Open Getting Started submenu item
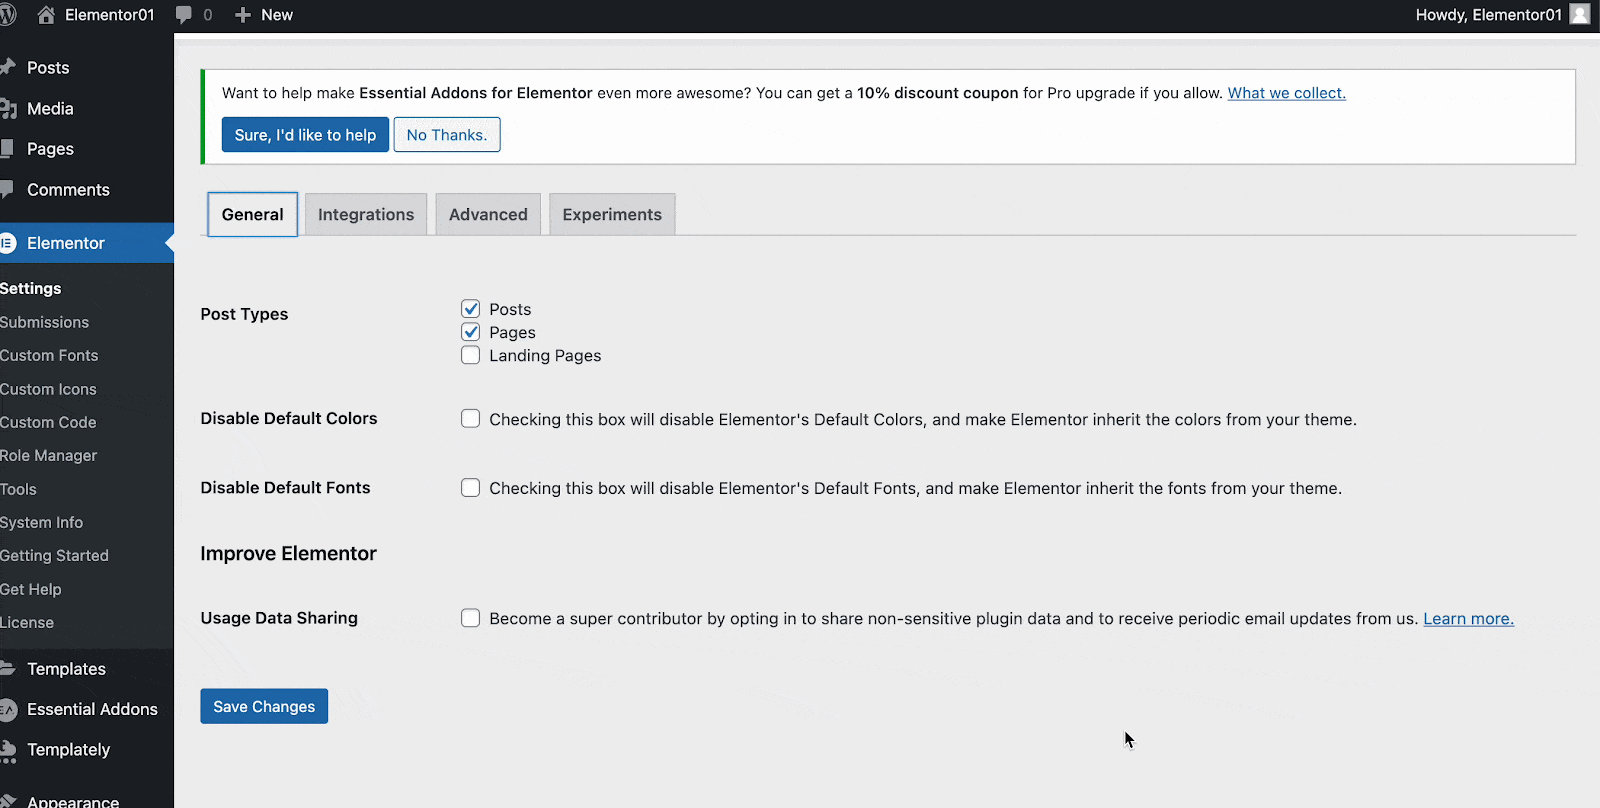Image resolution: width=1600 pixels, height=808 pixels. (54, 555)
